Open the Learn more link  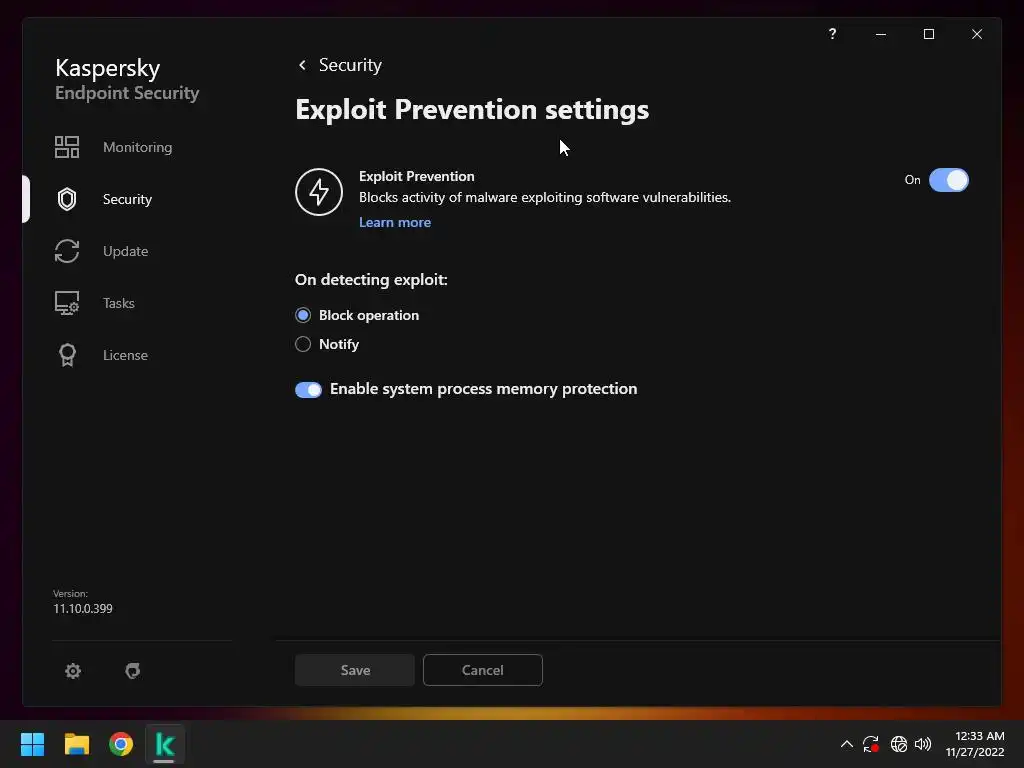(394, 222)
